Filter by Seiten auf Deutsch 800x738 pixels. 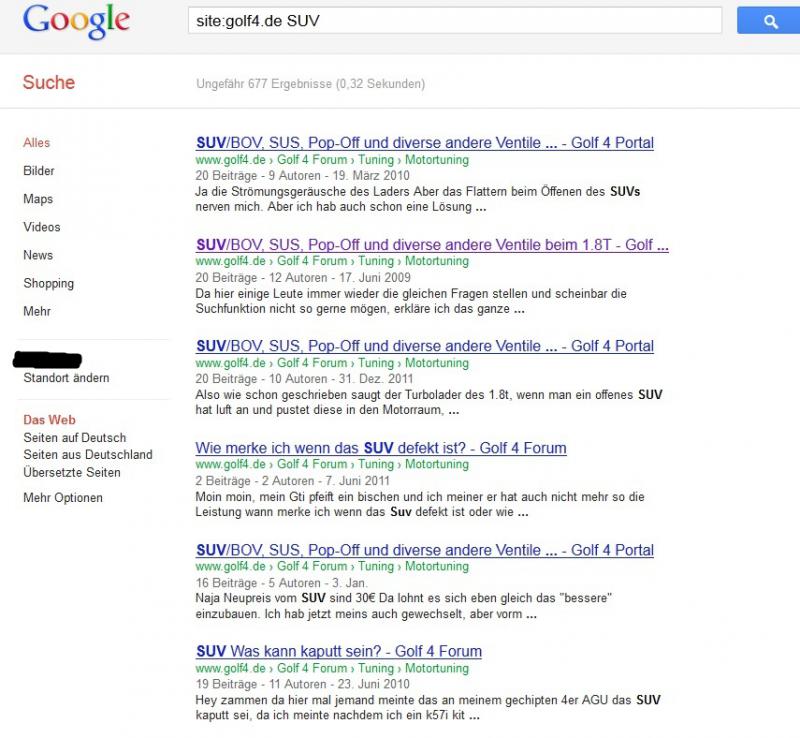(74, 438)
